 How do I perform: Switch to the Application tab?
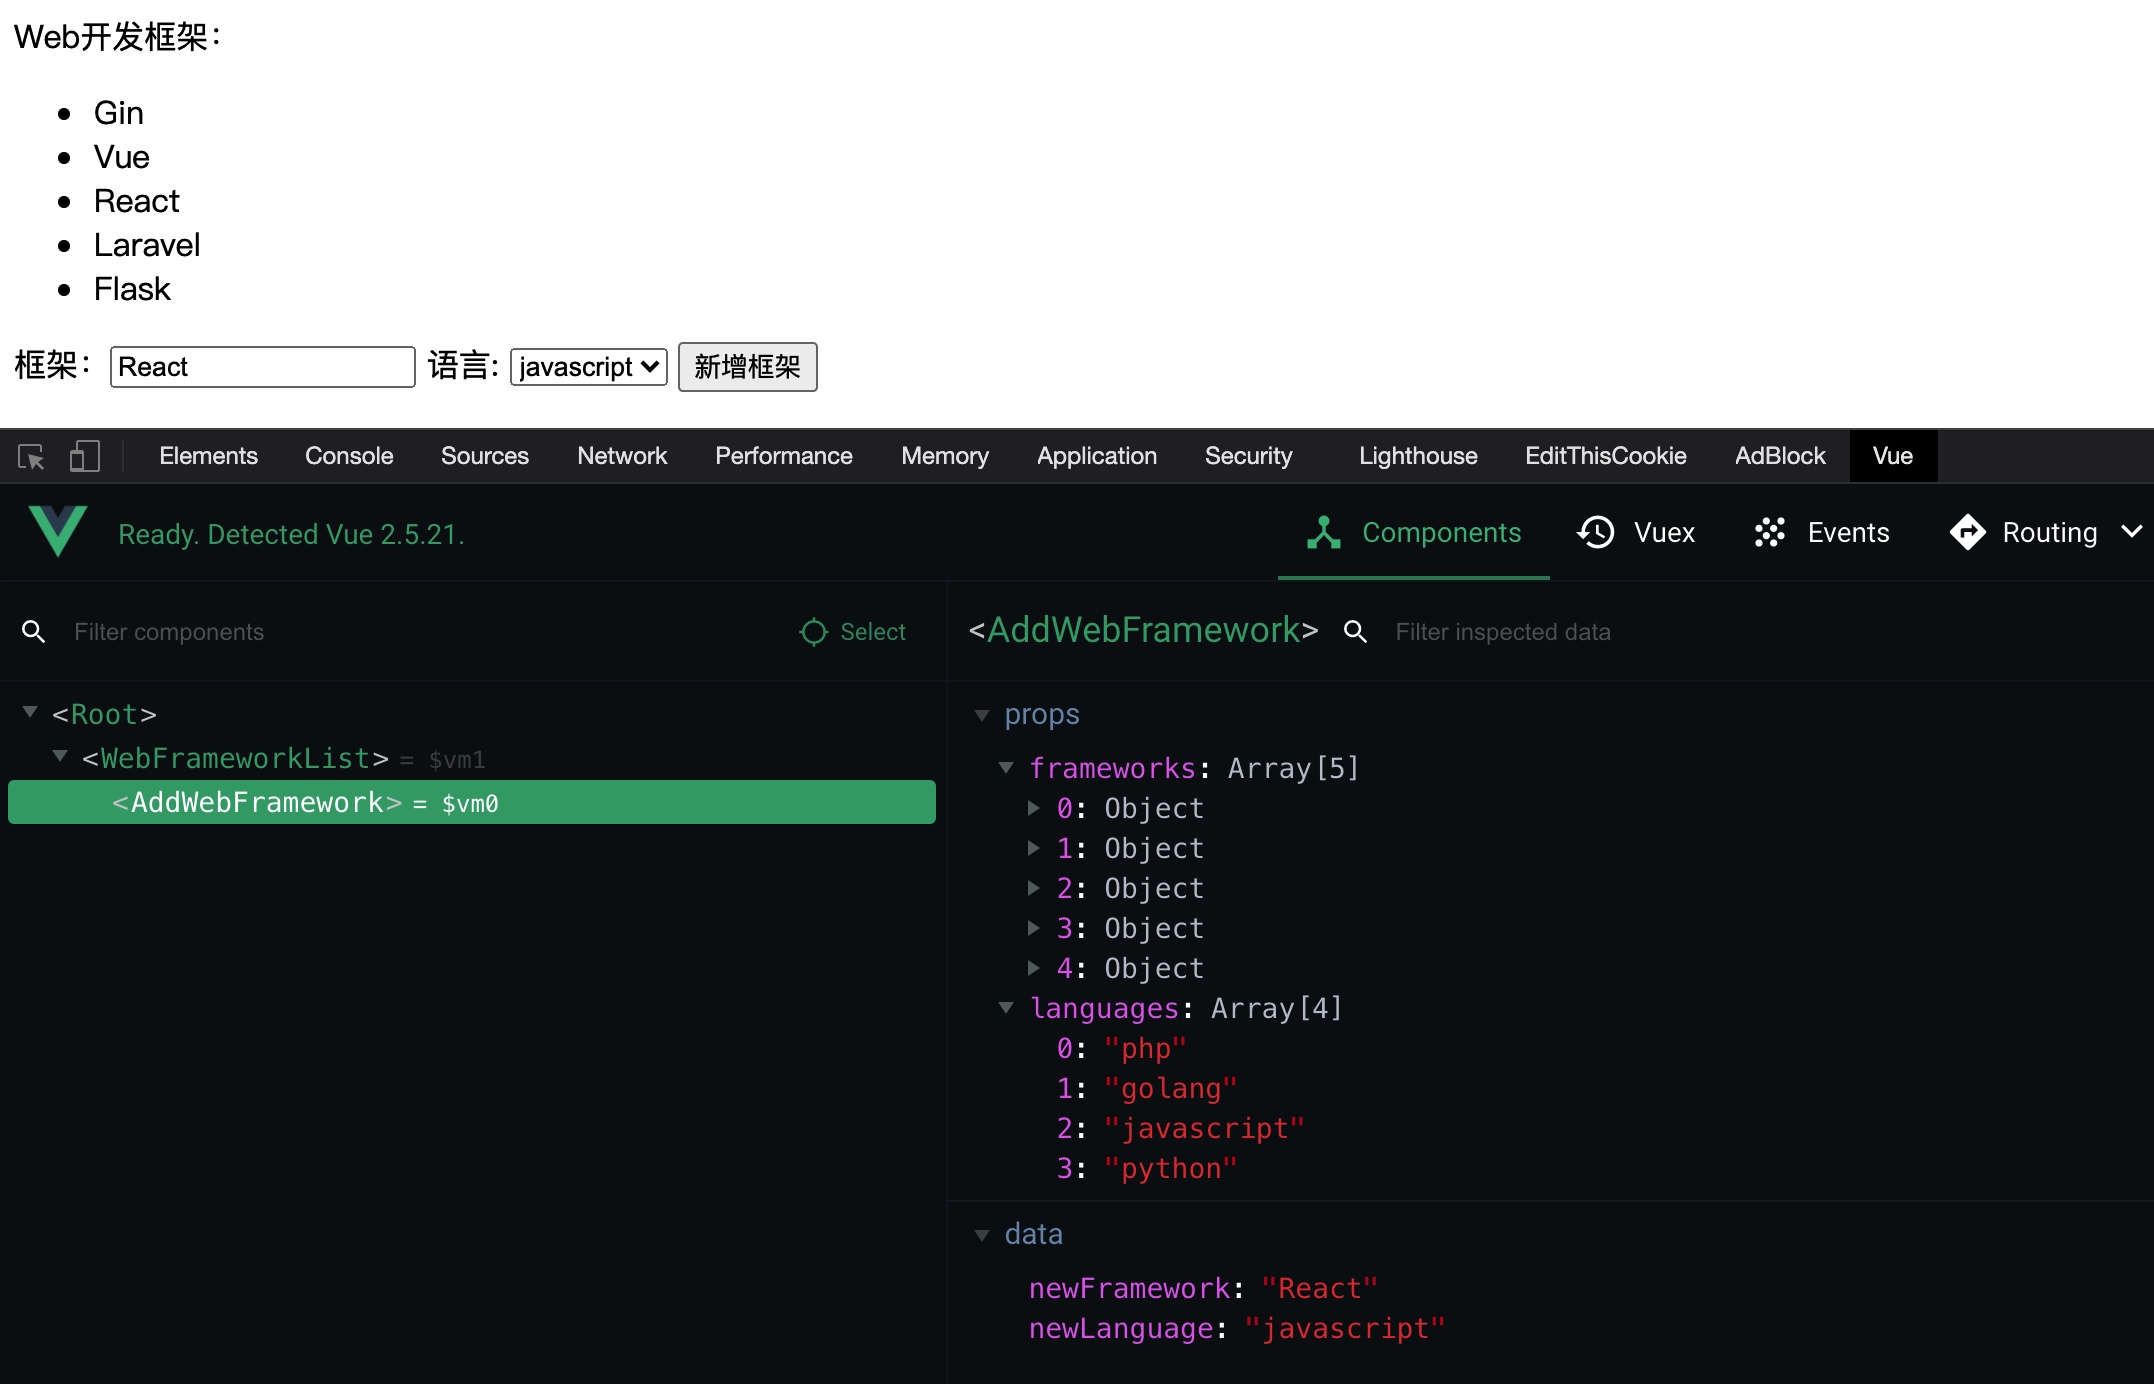(x=1097, y=456)
